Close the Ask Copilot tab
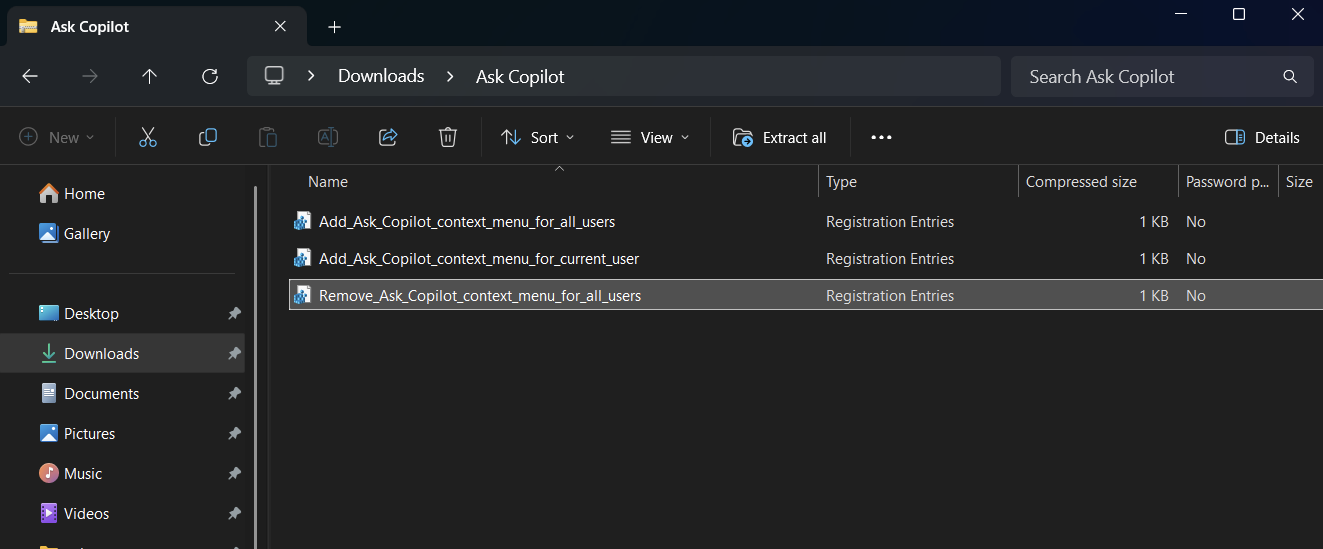This screenshot has height=549, width=1323. pos(280,26)
